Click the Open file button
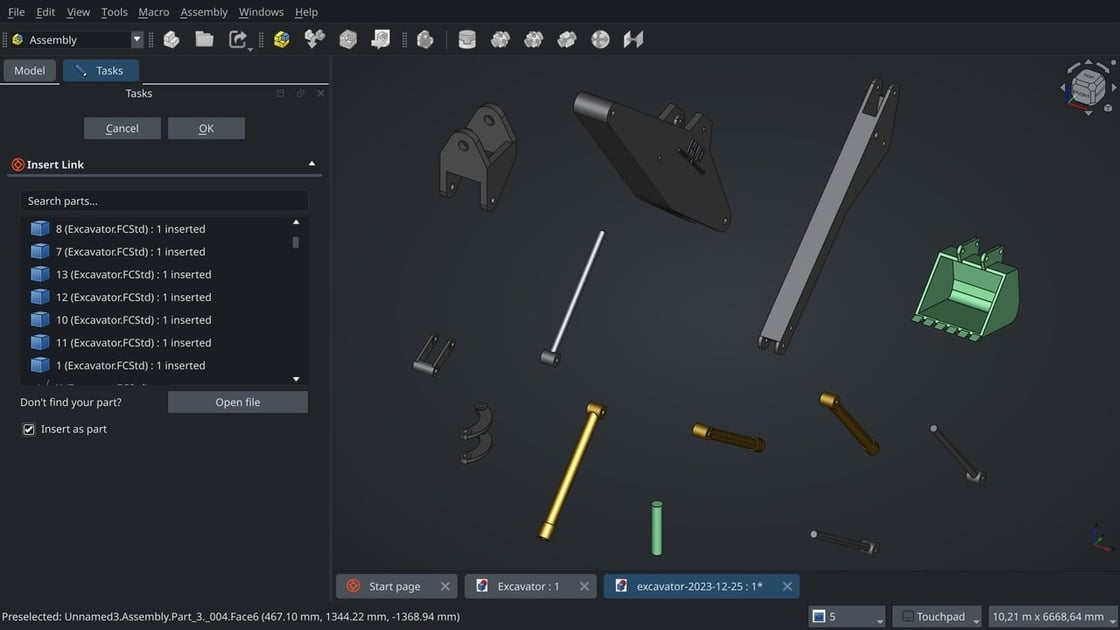Viewport: 1120px width, 630px height. pyautogui.click(x=237, y=401)
